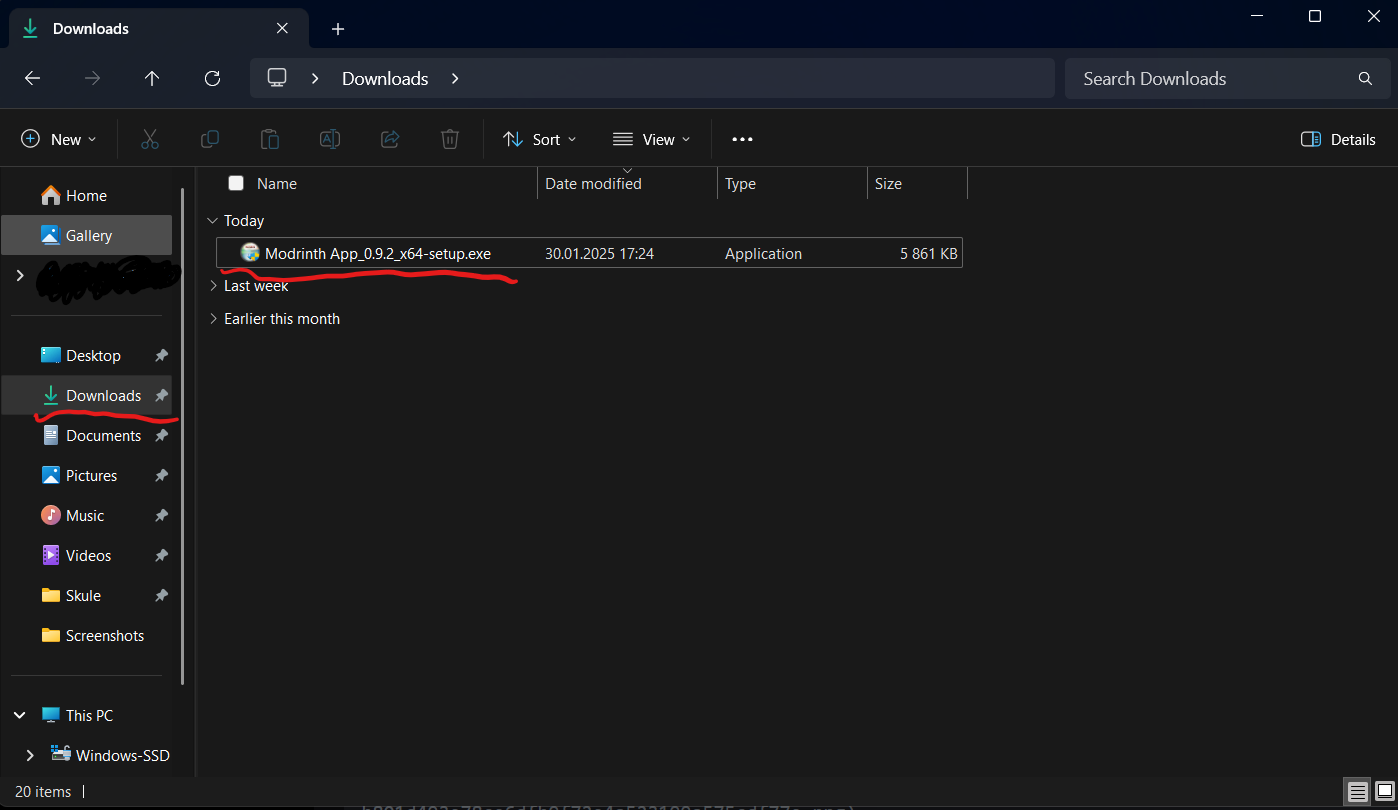The width and height of the screenshot is (1398, 810).
Task: Switch to details list view icon
Action: click(1358, 792)
